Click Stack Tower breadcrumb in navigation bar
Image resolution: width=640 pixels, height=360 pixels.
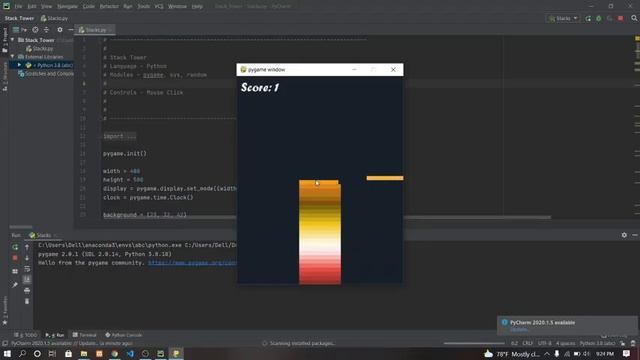19,18
